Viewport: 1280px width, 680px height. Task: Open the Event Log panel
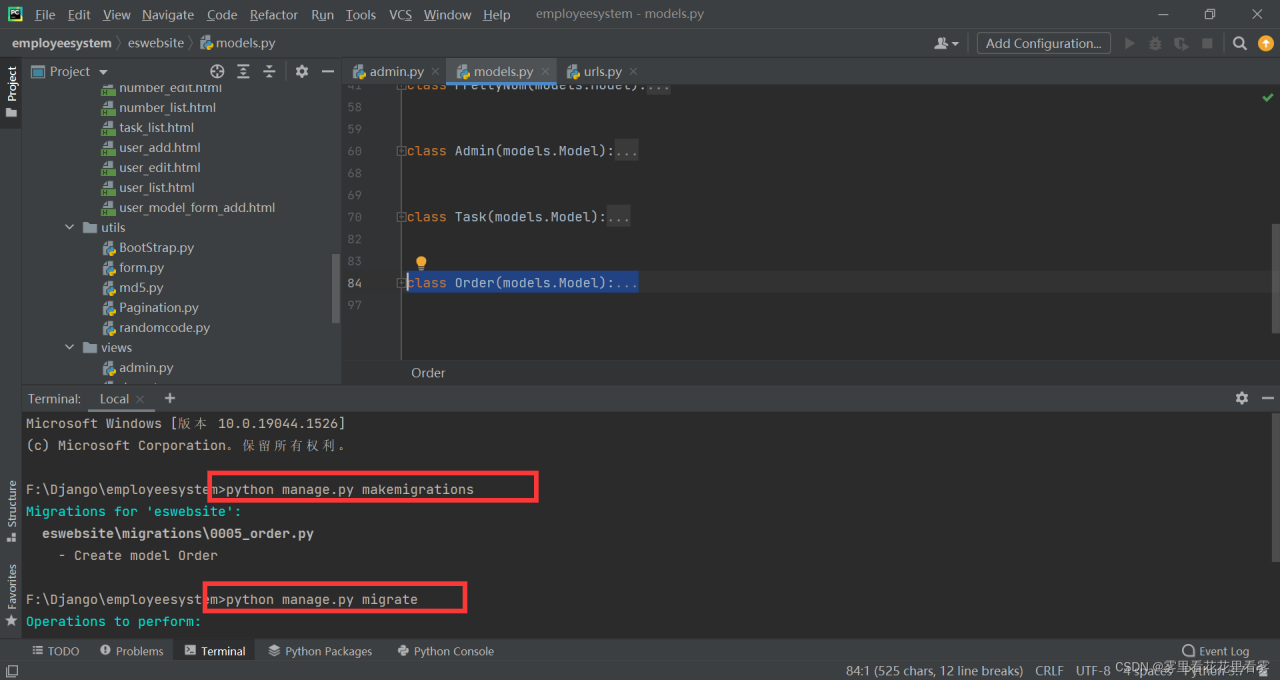coord(1215,651)
